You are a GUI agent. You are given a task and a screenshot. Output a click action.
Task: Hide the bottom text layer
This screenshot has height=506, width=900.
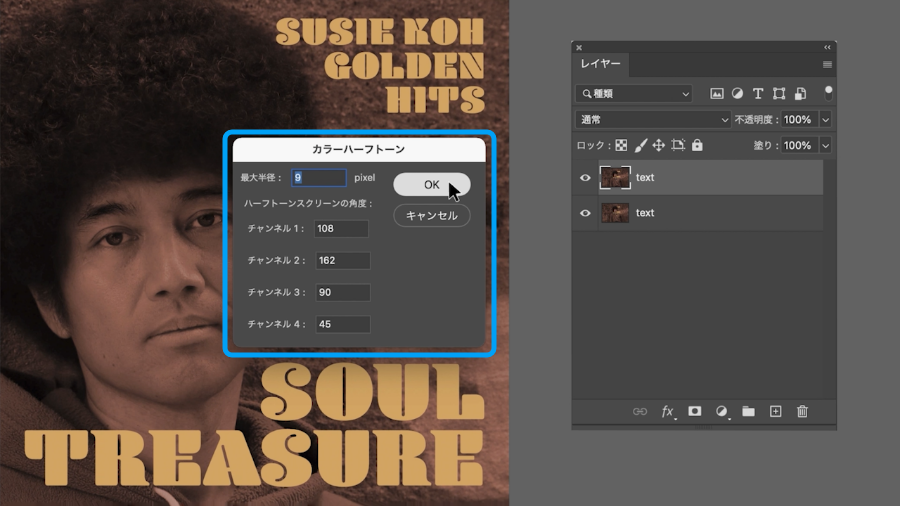coord(585,213)
